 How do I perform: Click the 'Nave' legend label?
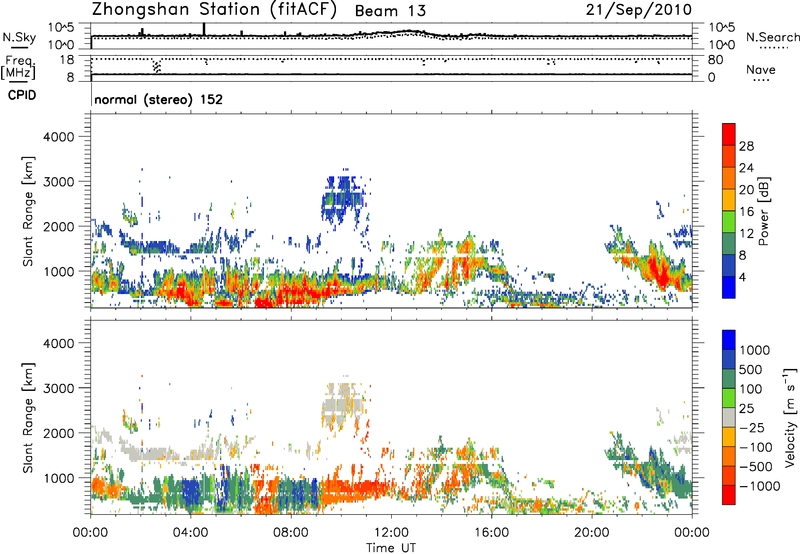[x=761, y=69]
